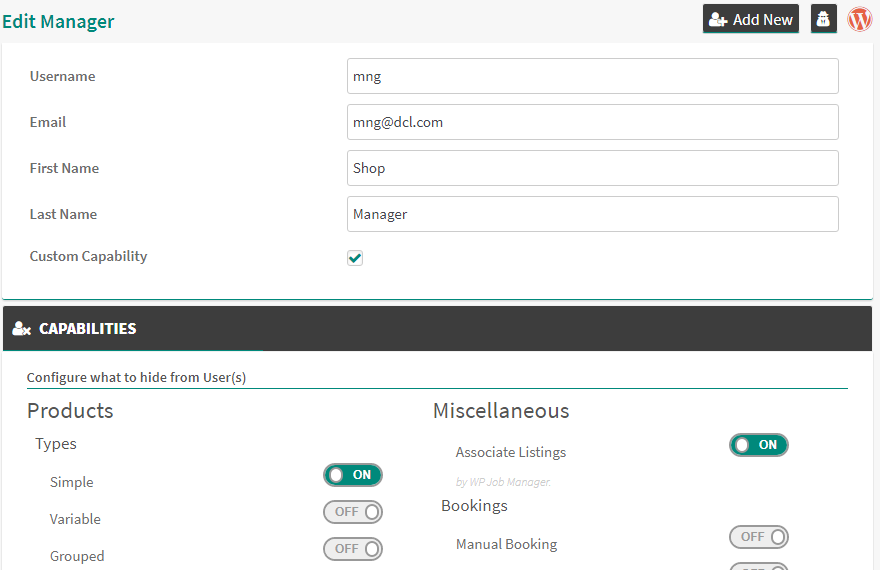The height and width of the screenshot is (570, 880).
Task: Toggle the Manual Booking switch
Action: pyautogui.click(x=759, y=537)
